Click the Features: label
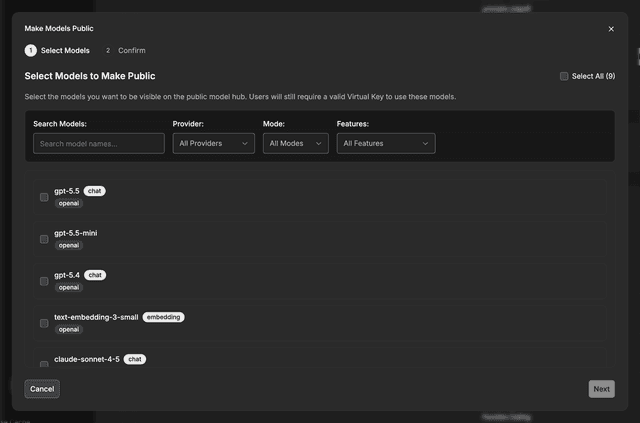The width and height of the screenshot is (640, 423). [x=353, y=124]
